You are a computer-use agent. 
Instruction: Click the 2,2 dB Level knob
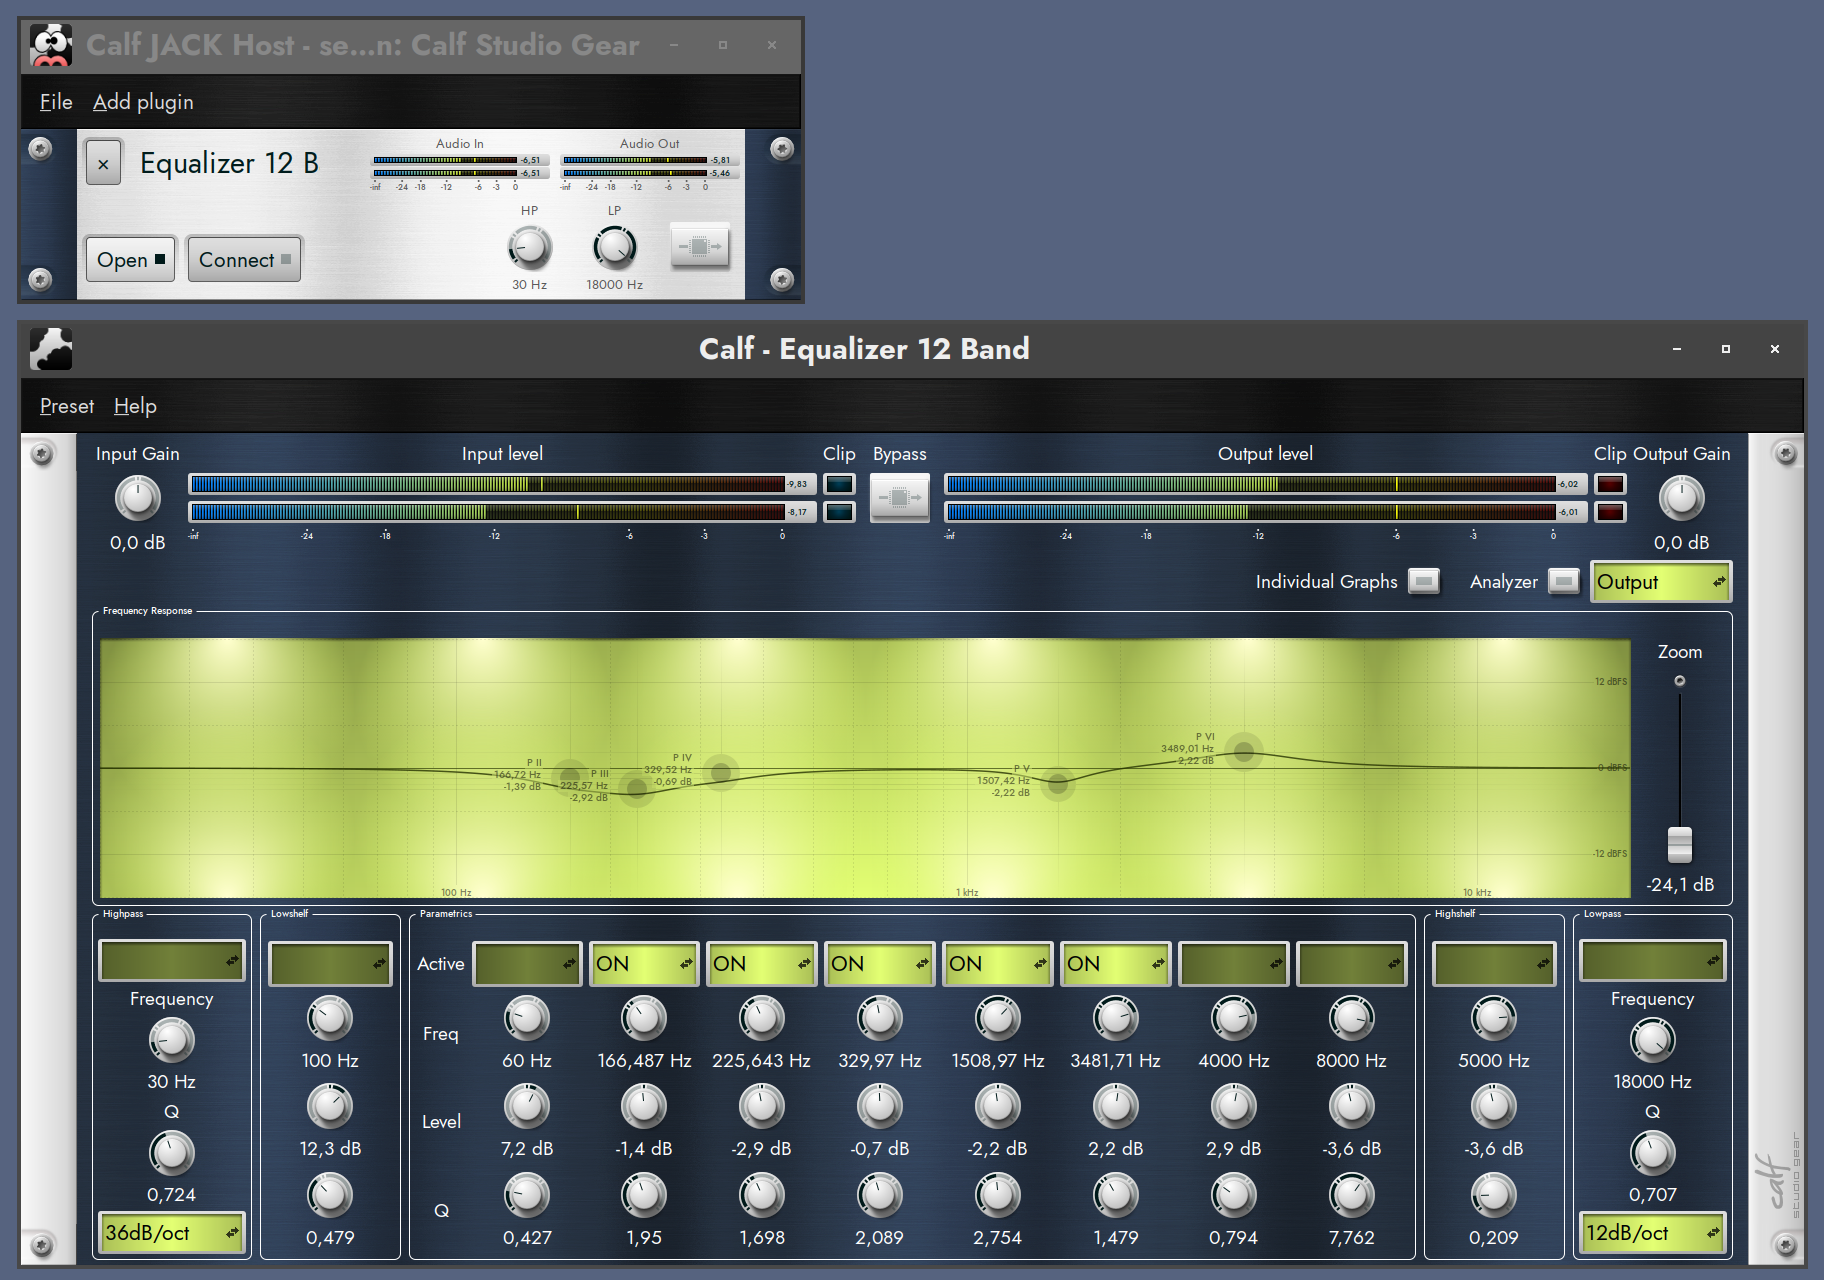pyautogui.click(x=1115, y=1107)
